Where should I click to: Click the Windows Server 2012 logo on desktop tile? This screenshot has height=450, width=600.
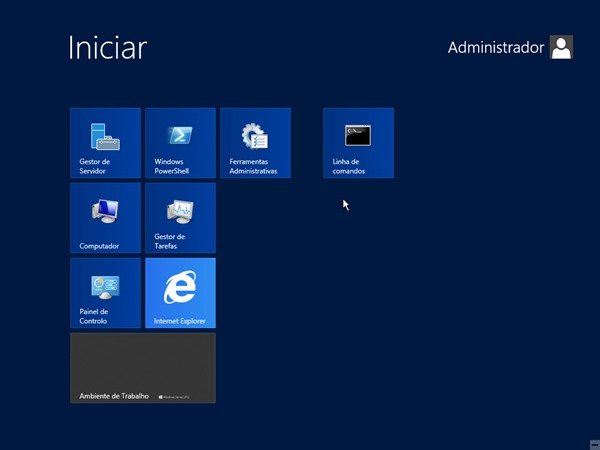coord(174,397)
